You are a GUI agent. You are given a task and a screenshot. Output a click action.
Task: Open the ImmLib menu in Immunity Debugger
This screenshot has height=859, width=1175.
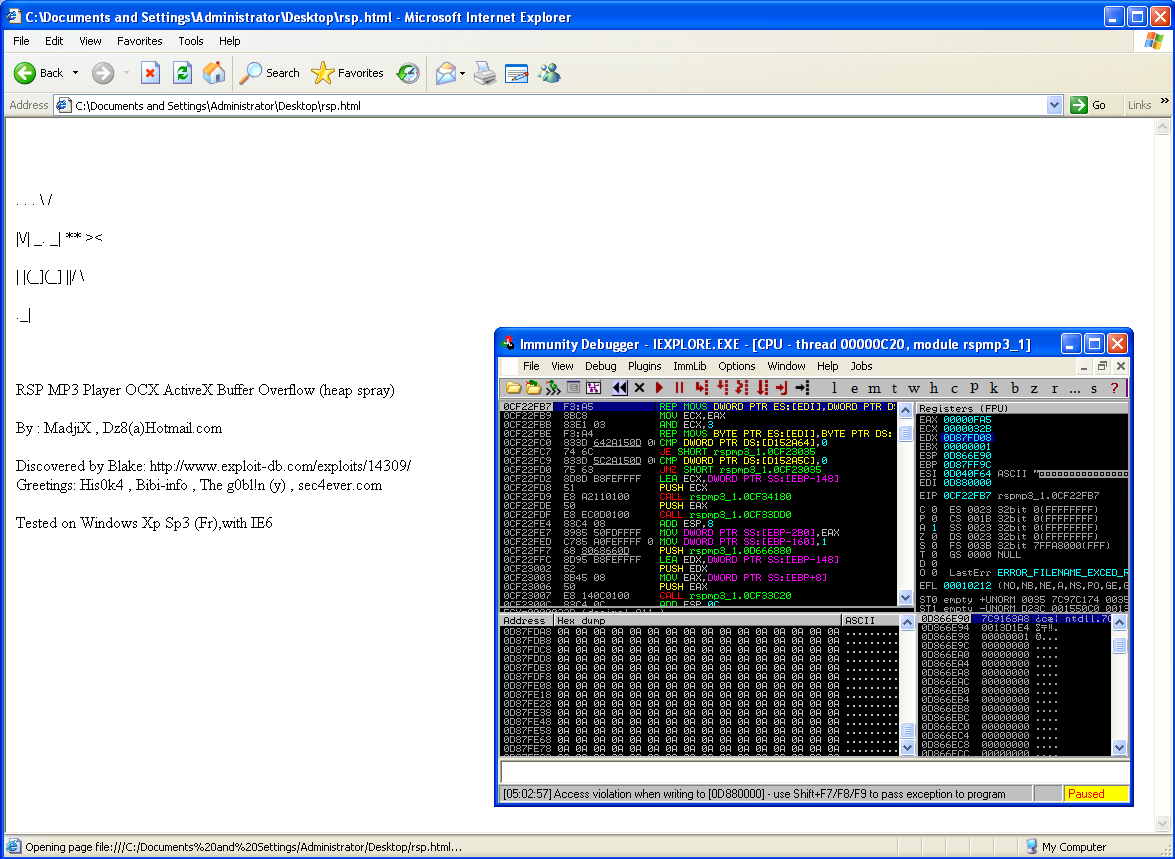(689, 366)
